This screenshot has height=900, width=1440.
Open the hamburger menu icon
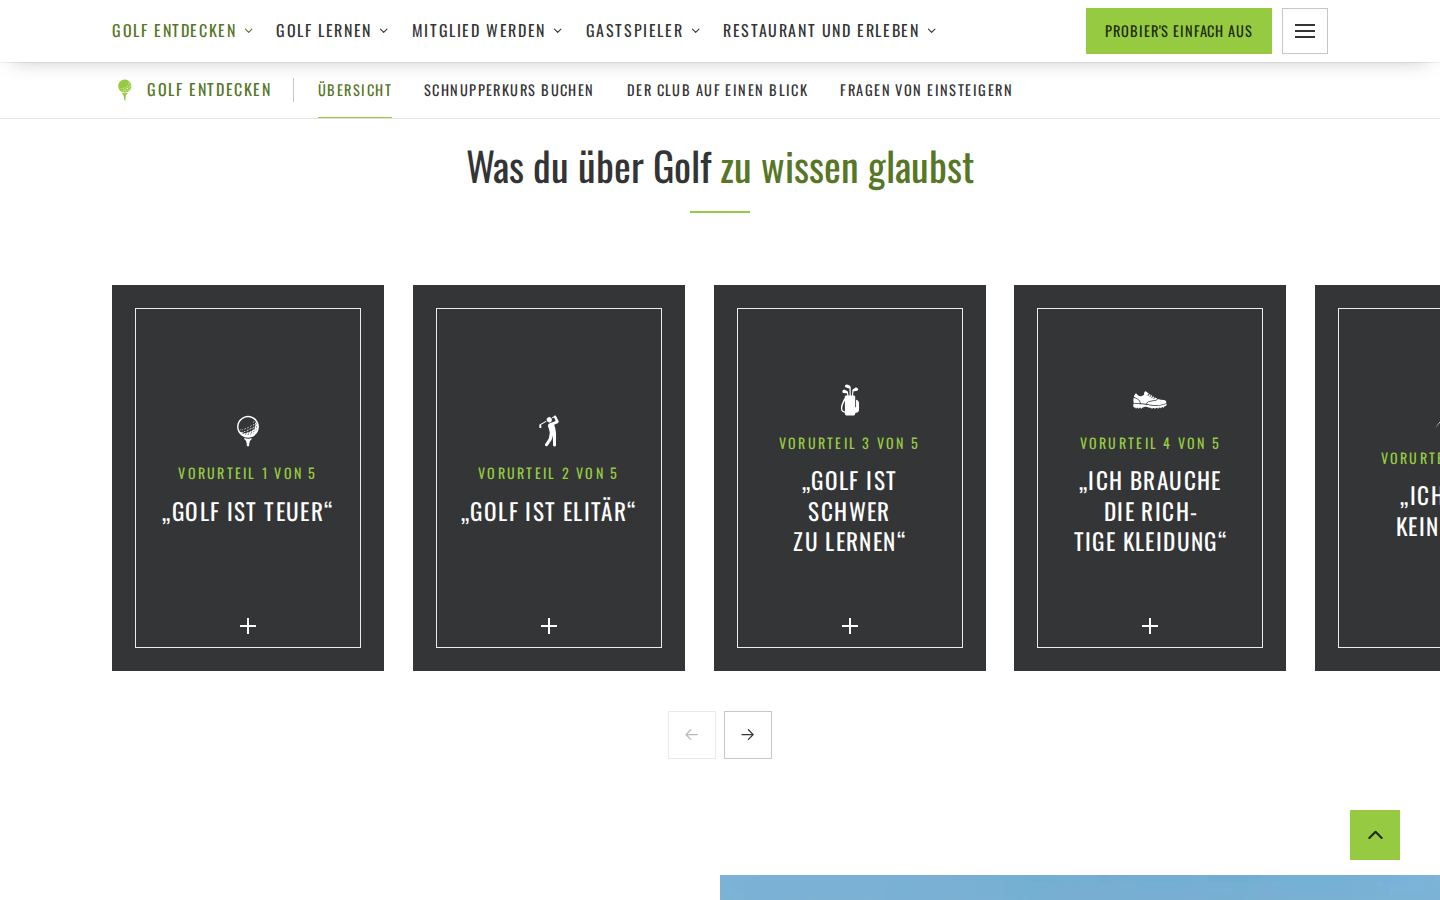coord(1305,31)
